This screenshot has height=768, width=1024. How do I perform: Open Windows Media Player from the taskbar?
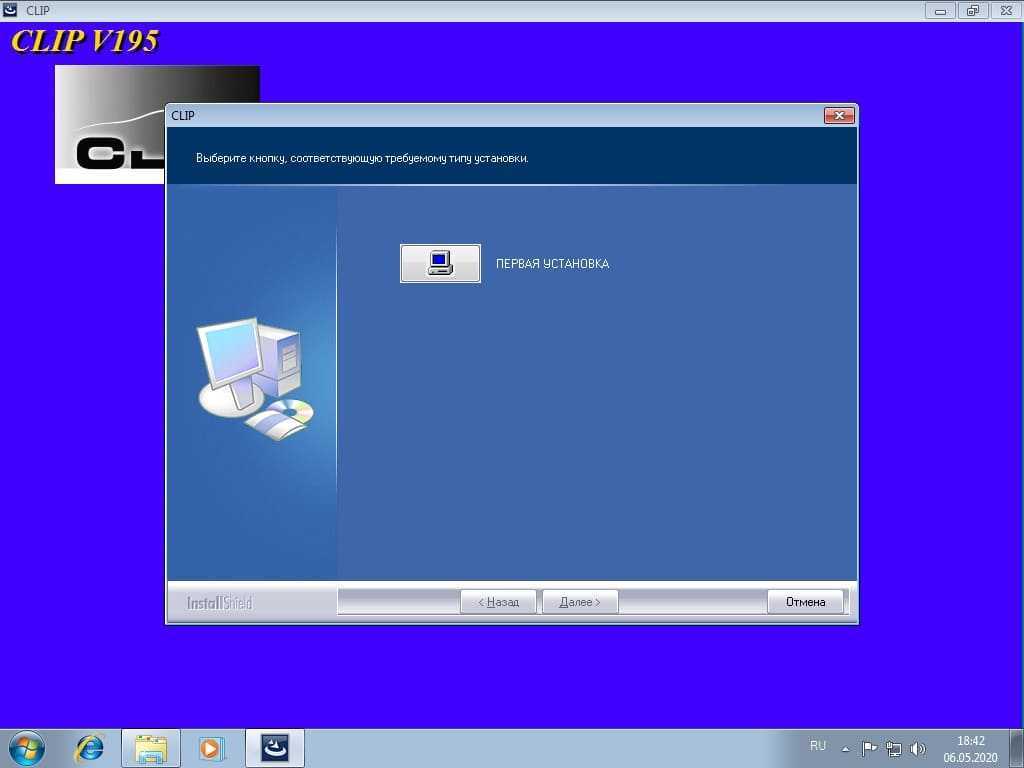[212, 748]
